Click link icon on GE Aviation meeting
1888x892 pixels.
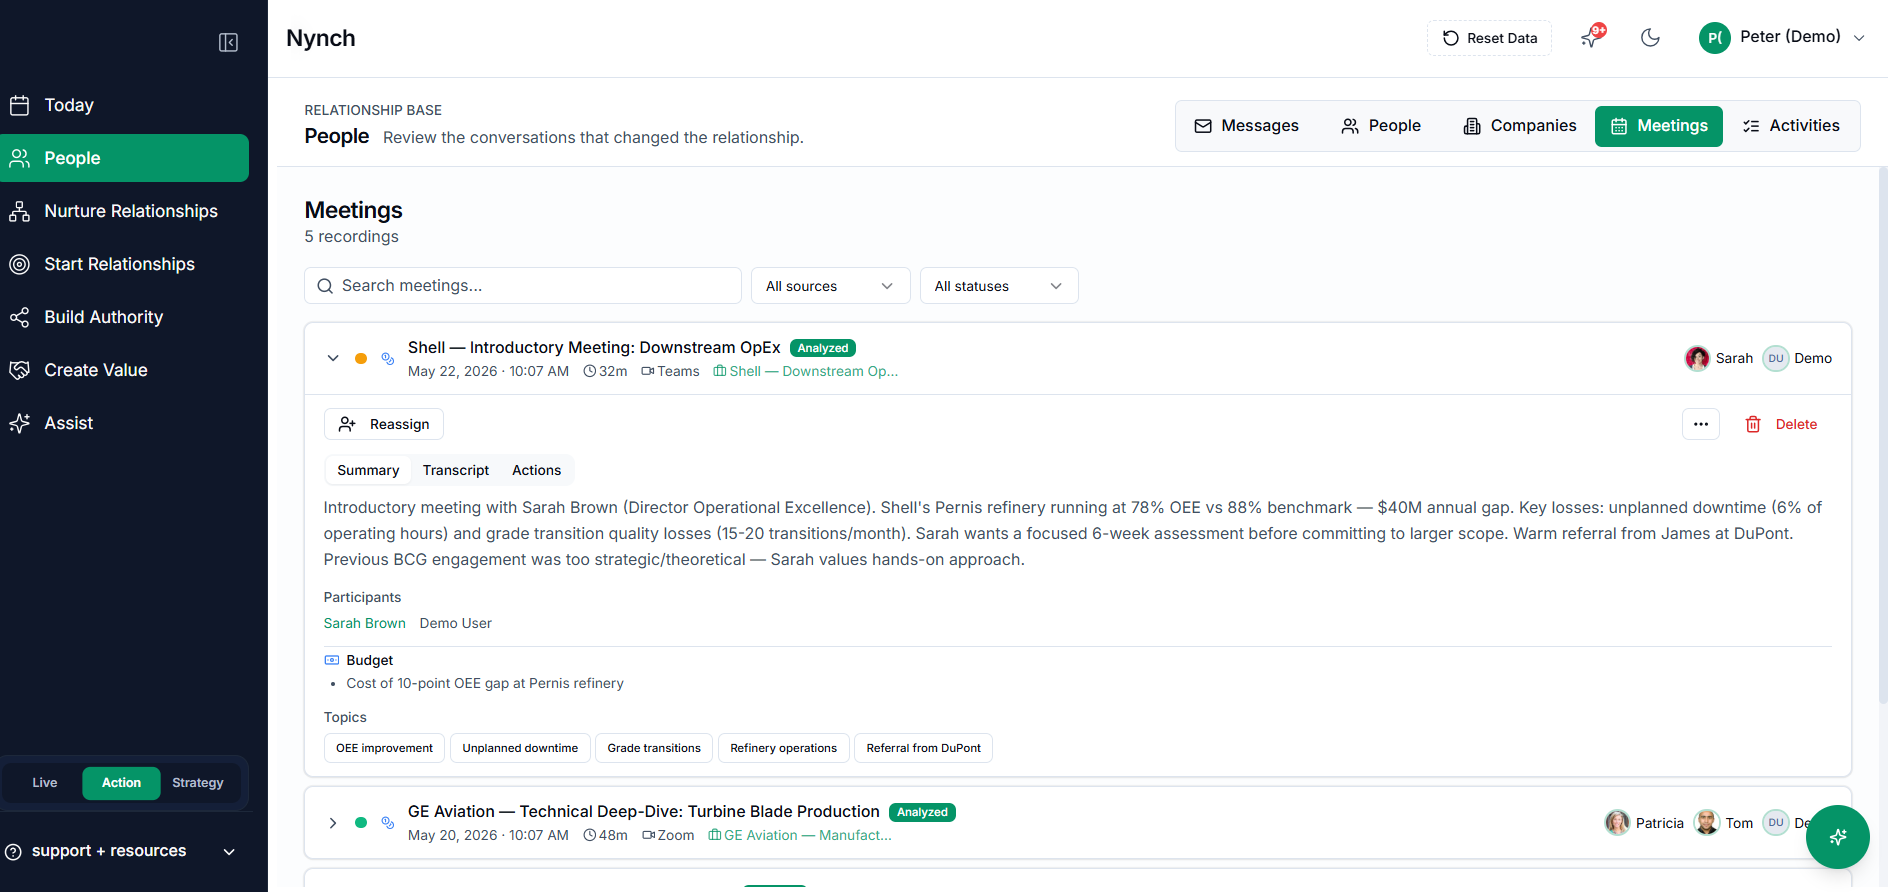pyautogui.click(x=388, y=823)
